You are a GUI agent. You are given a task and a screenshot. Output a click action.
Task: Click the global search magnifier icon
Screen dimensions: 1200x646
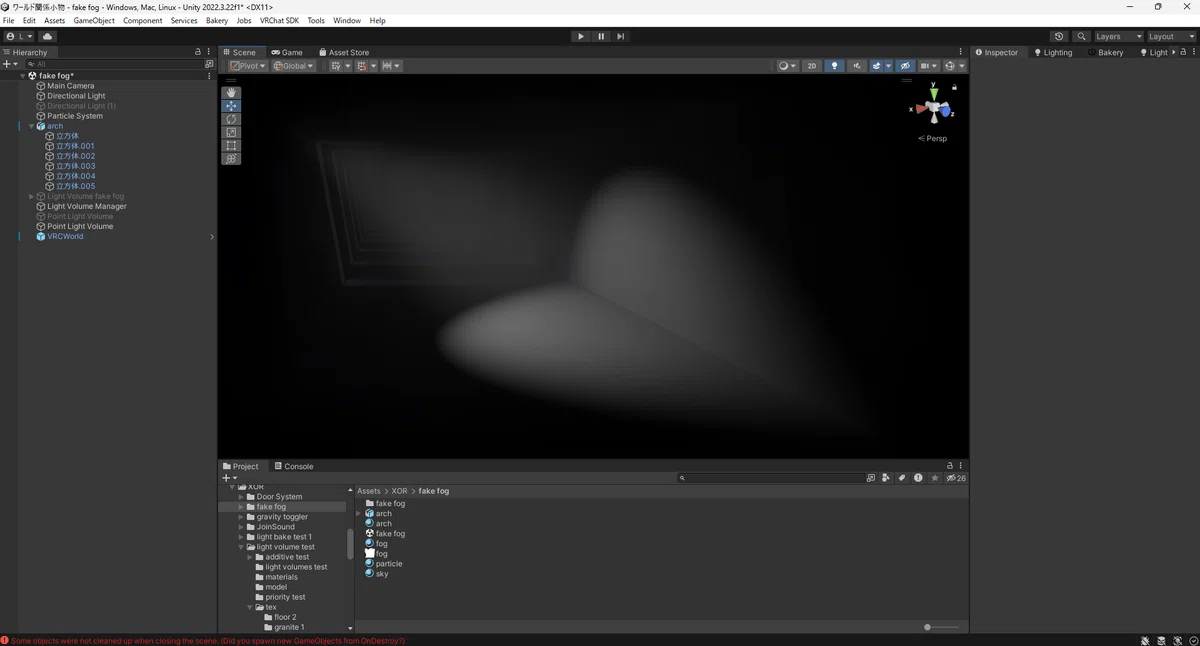(1081, 36)
